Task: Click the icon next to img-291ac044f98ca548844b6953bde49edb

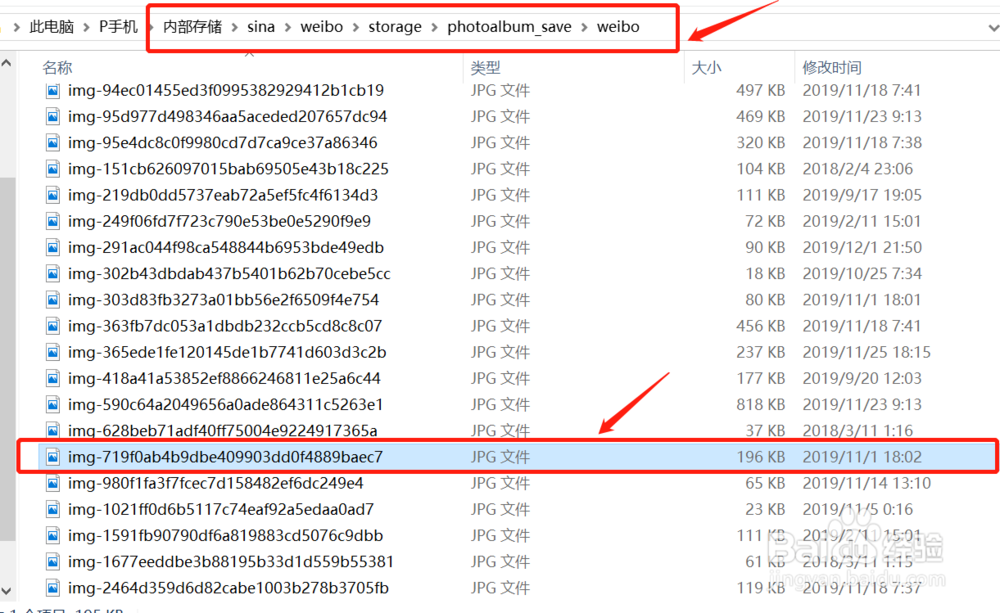Action: tap(53, 247)
